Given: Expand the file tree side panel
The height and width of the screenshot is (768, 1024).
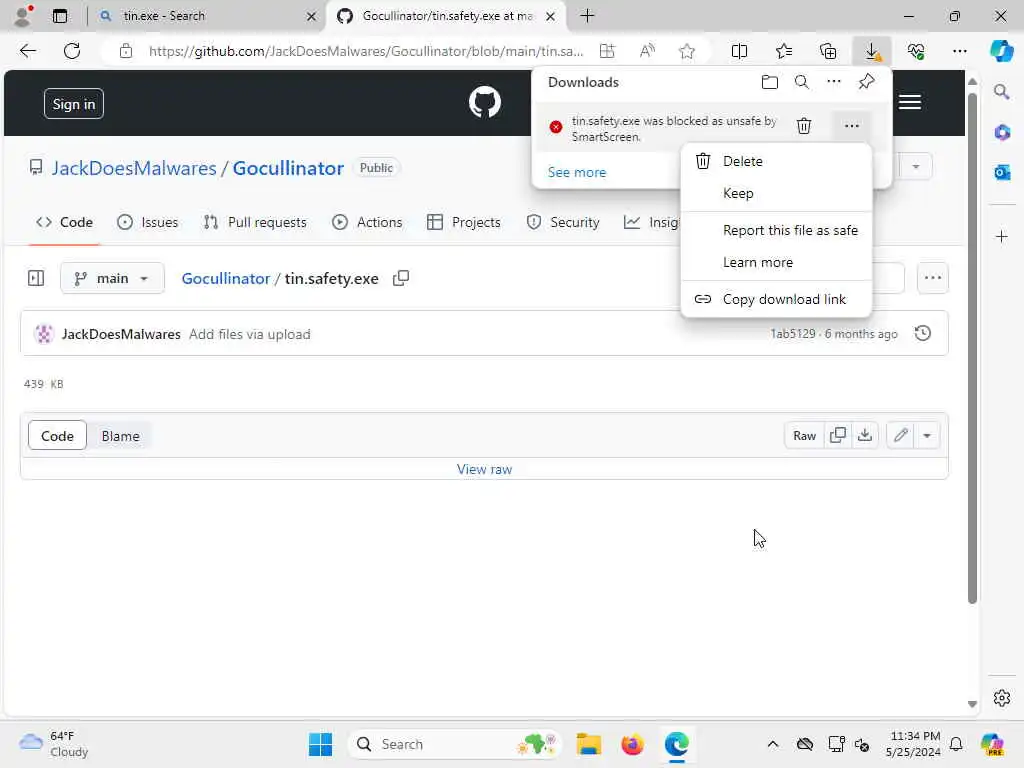Looking at the screenshot, I should point(36,279).
